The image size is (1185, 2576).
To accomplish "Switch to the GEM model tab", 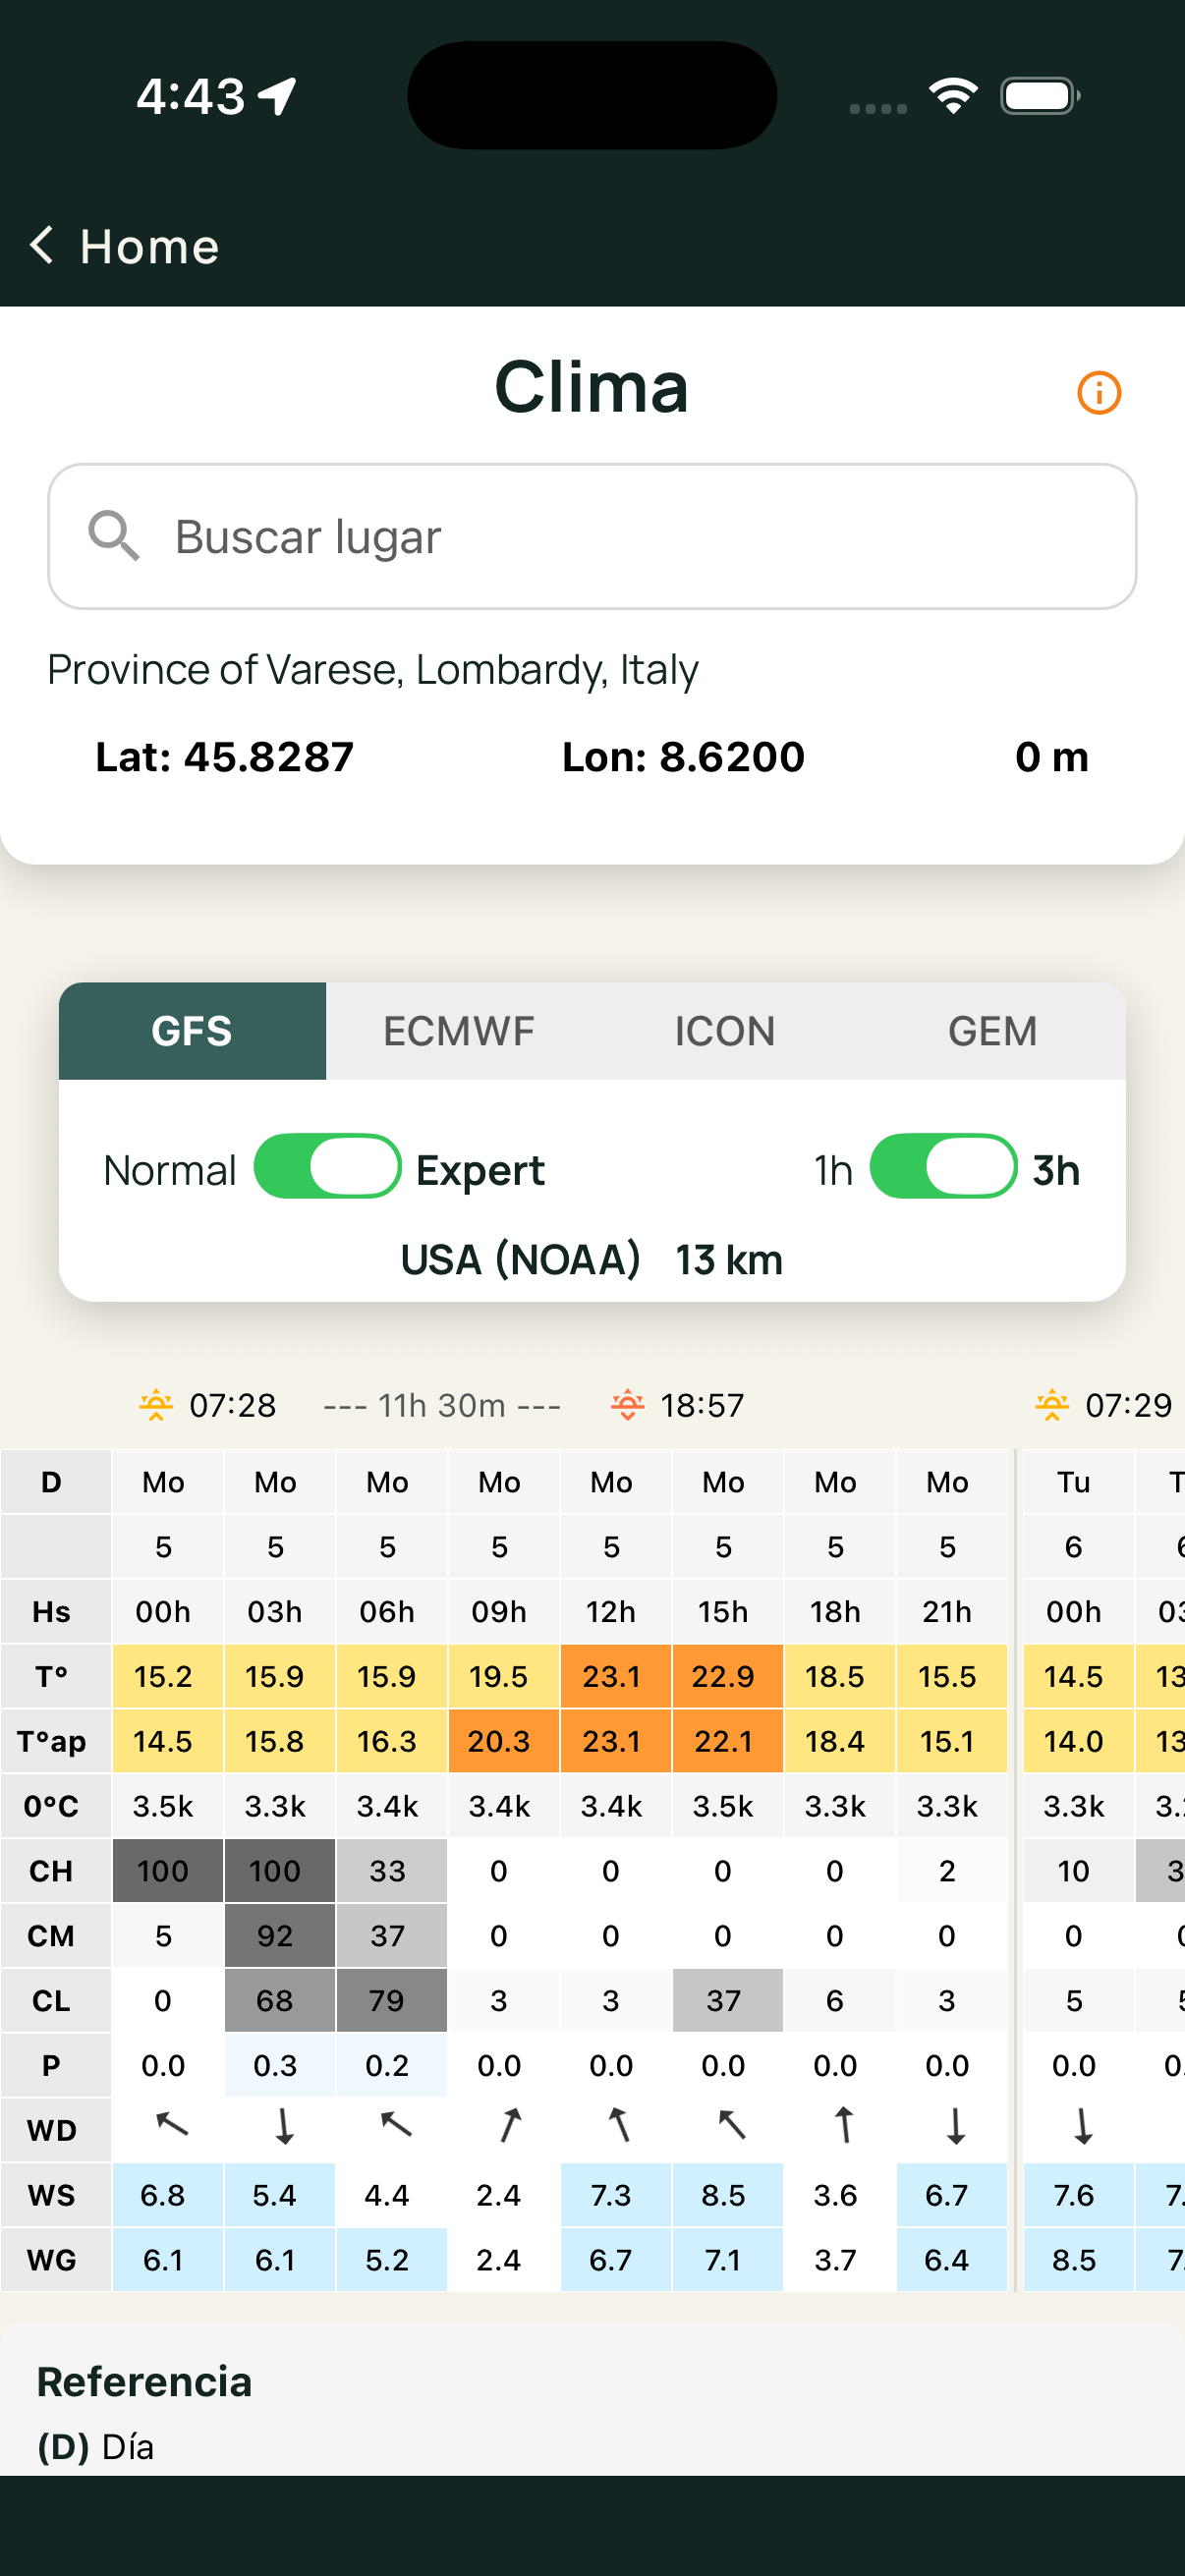I will [992, 1031].
